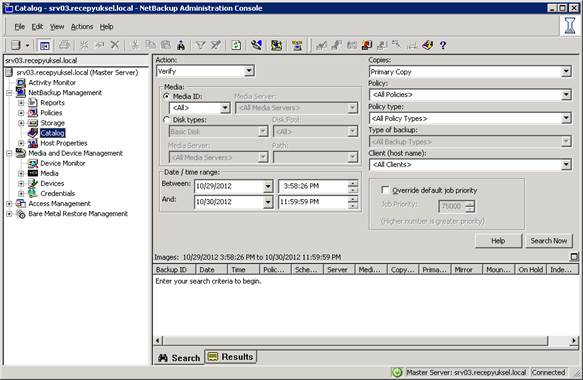Click the copy toolbar icon
Viewport: 583px width, 380px height.
(150, 45)
